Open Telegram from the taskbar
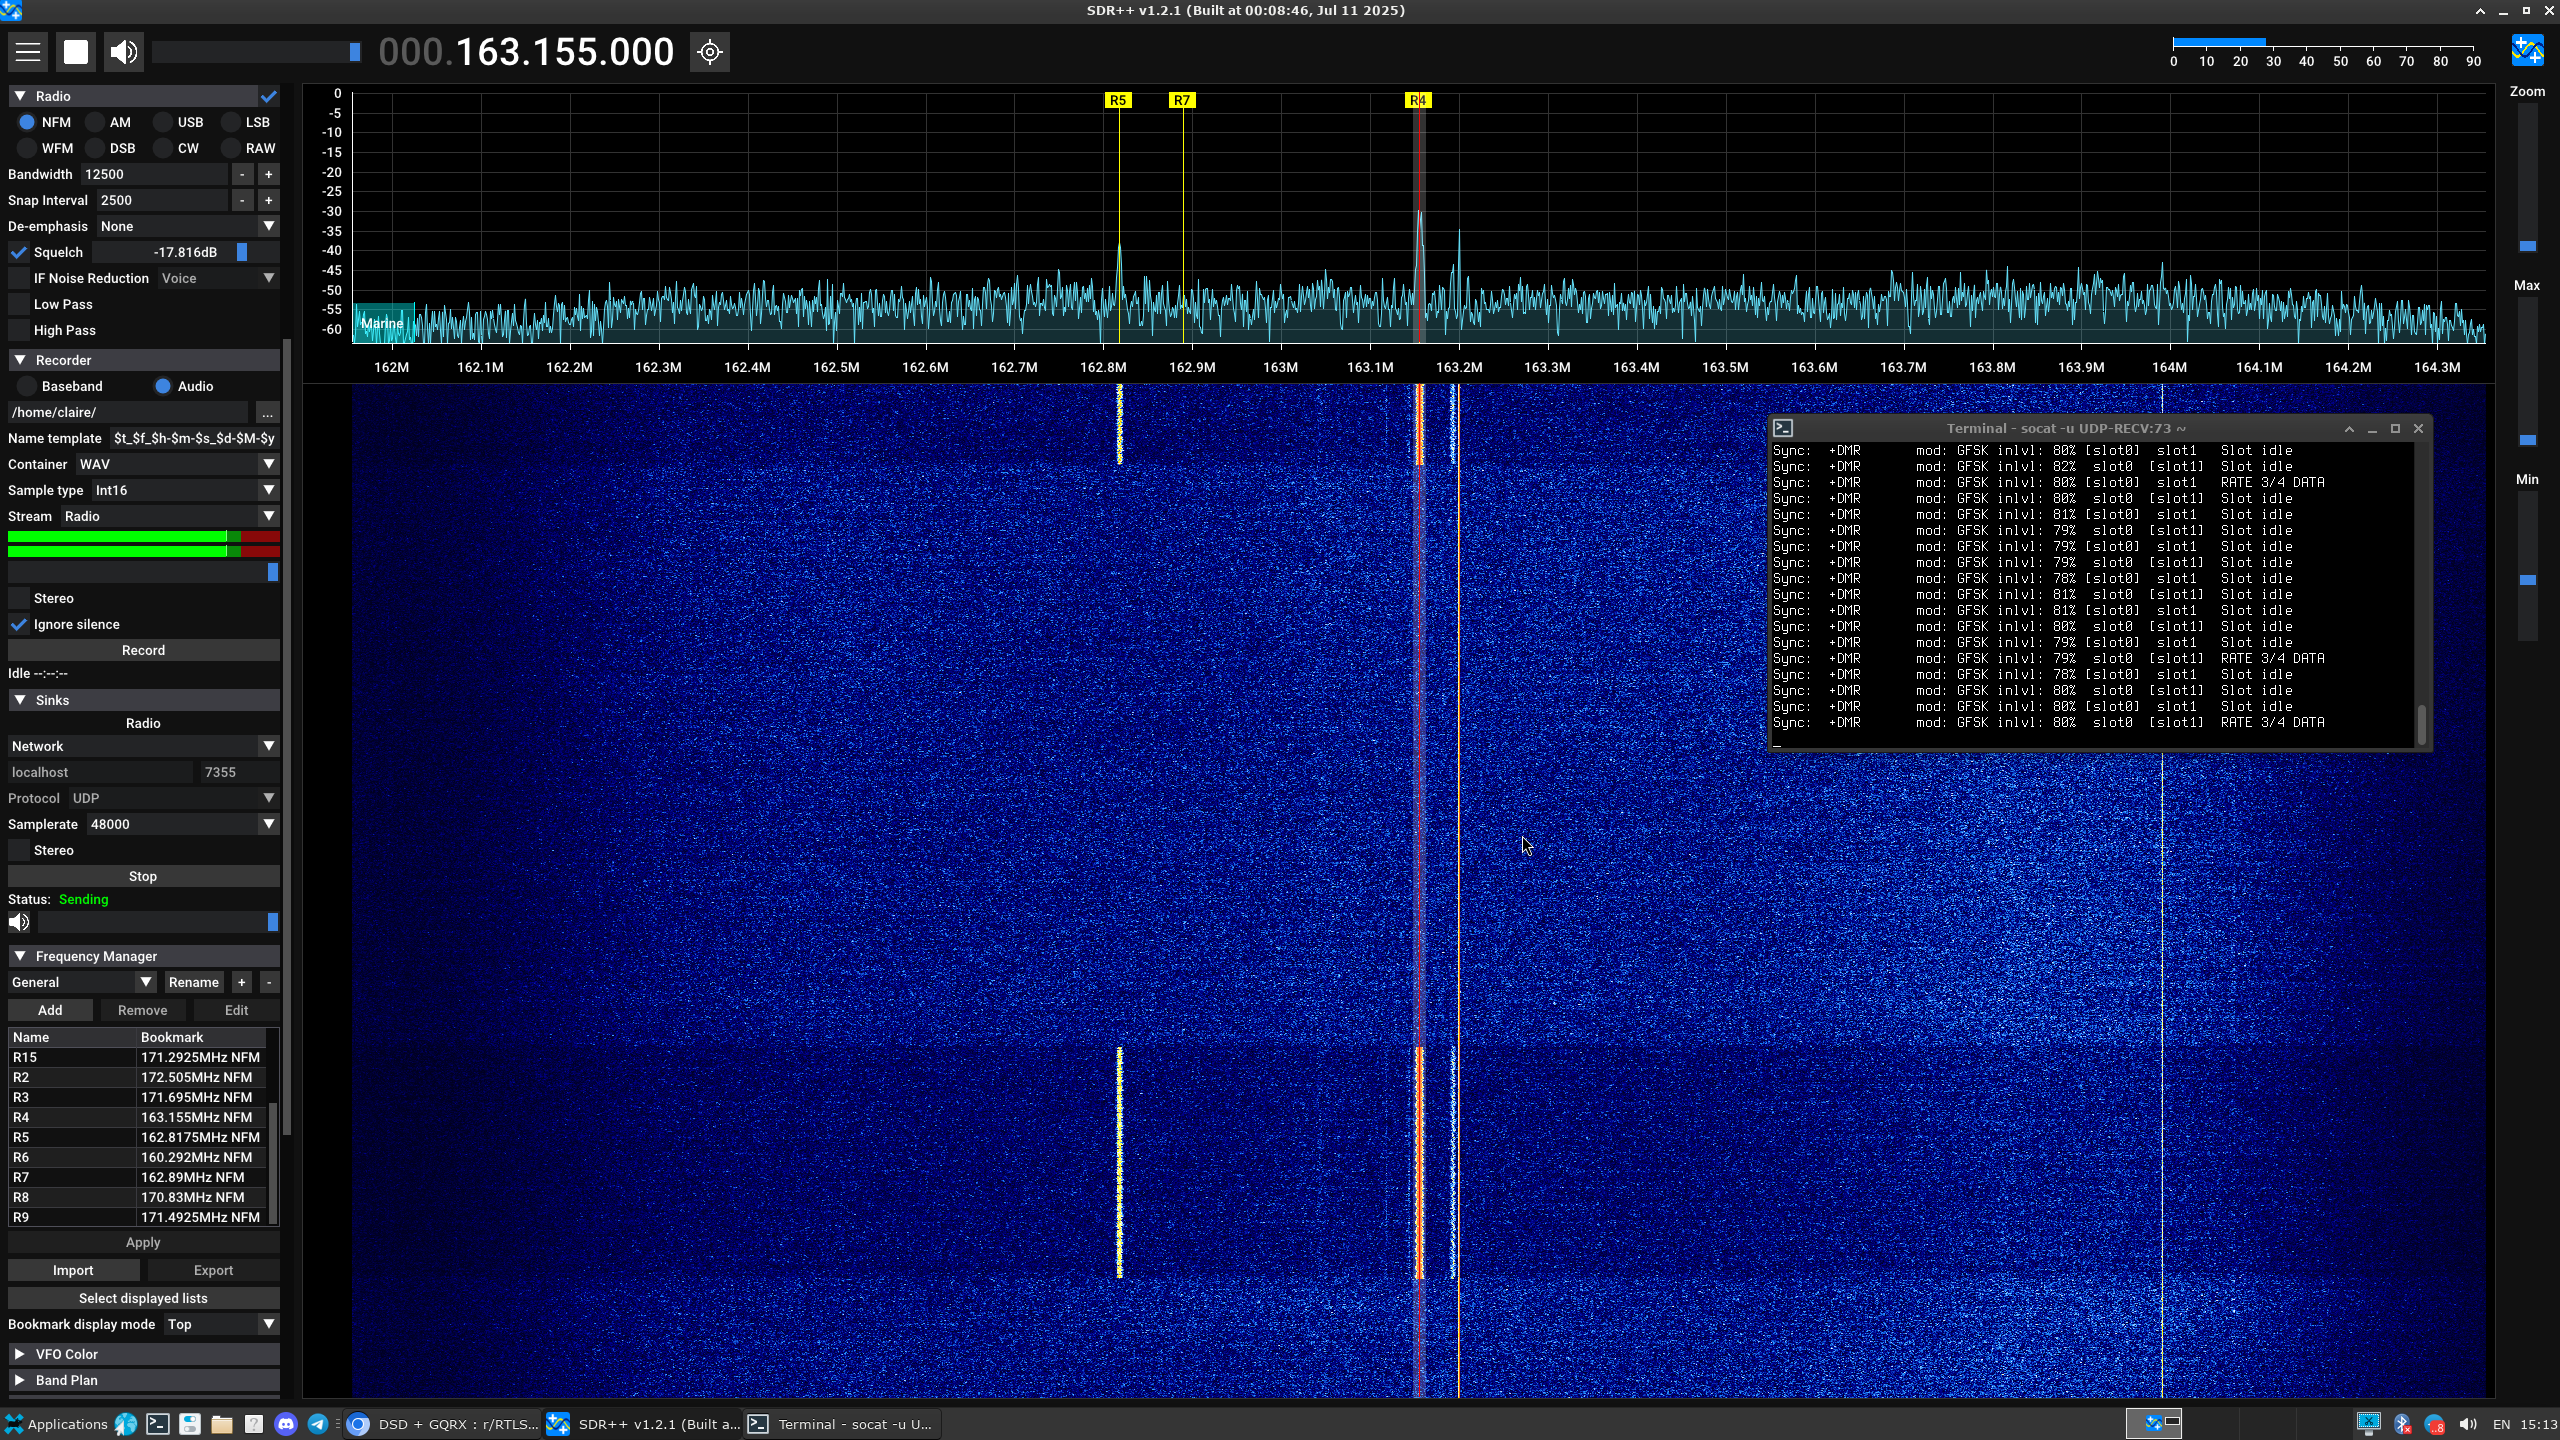This screenshot has width=2560, height=1440. [x=318, y=1424]
